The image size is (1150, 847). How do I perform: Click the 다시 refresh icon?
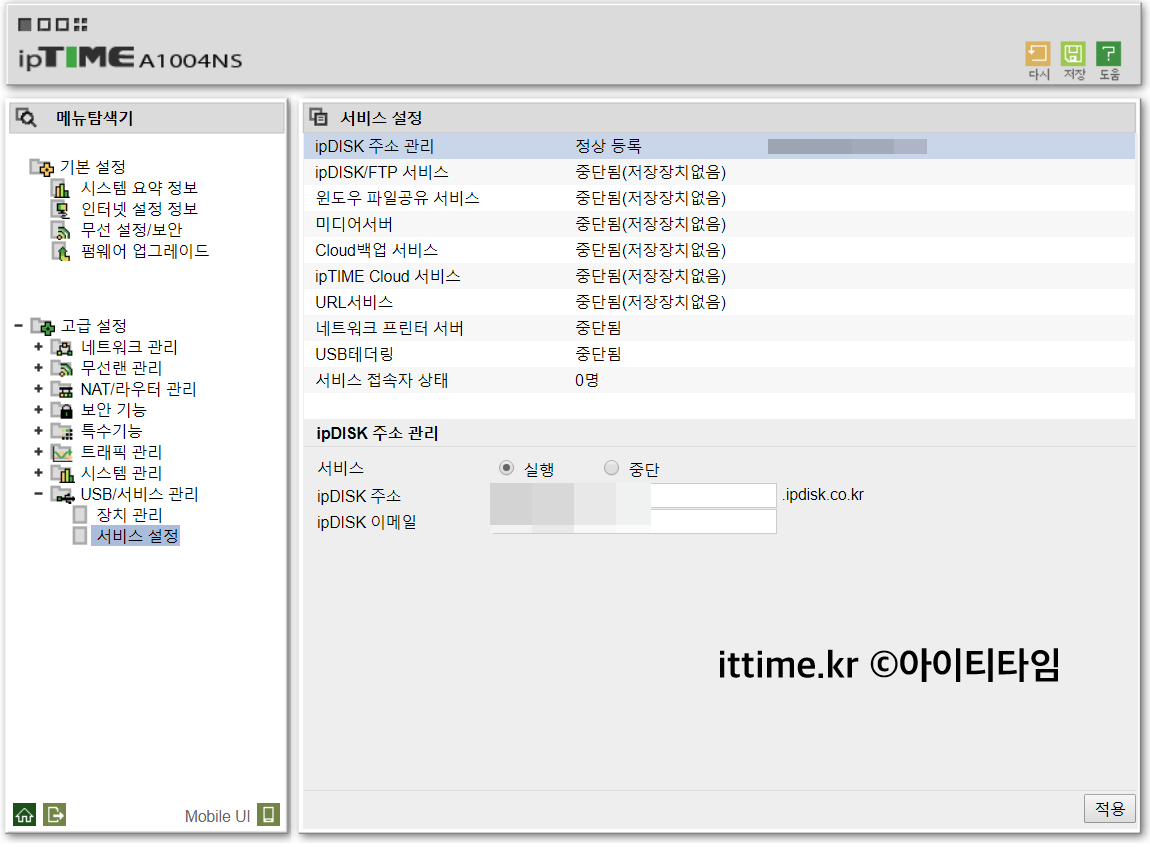(x=1038, y=54)
